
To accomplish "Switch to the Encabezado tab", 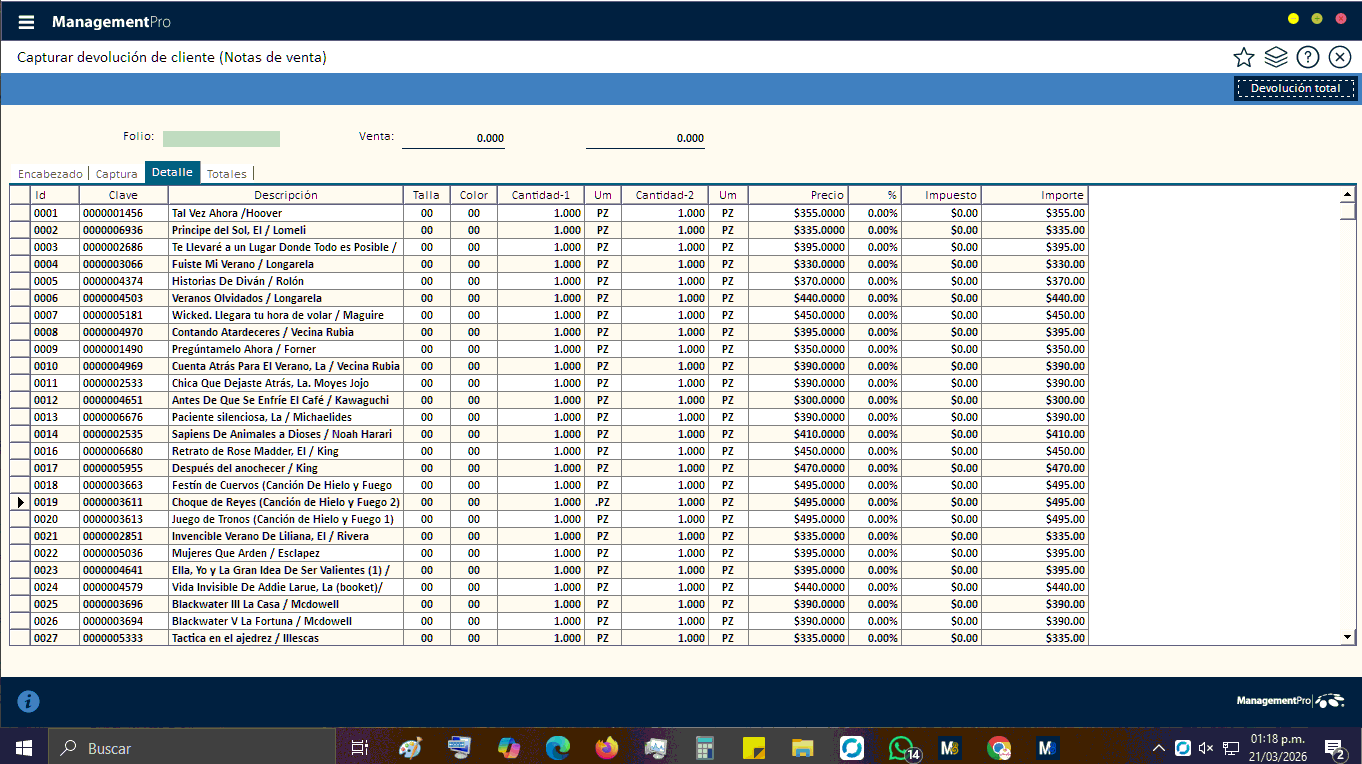I will [x=50, y=174].
